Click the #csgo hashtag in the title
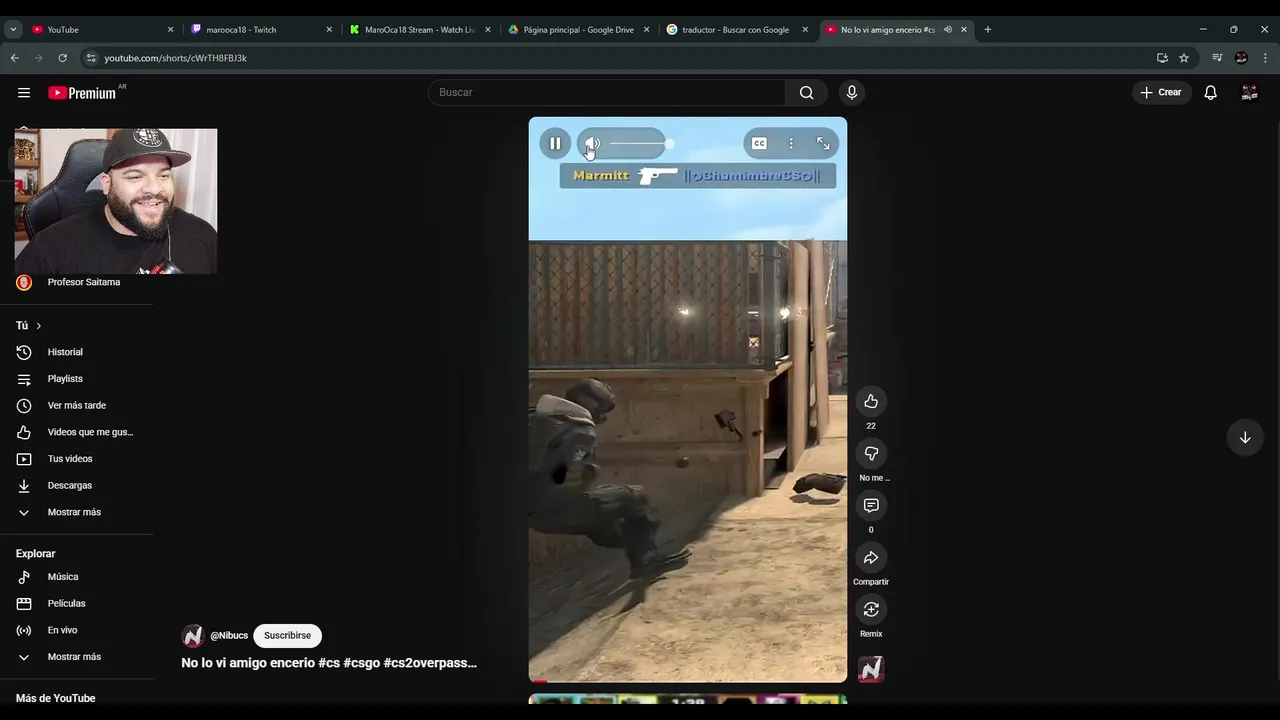 pyautogui.click(x=362, y=663)
